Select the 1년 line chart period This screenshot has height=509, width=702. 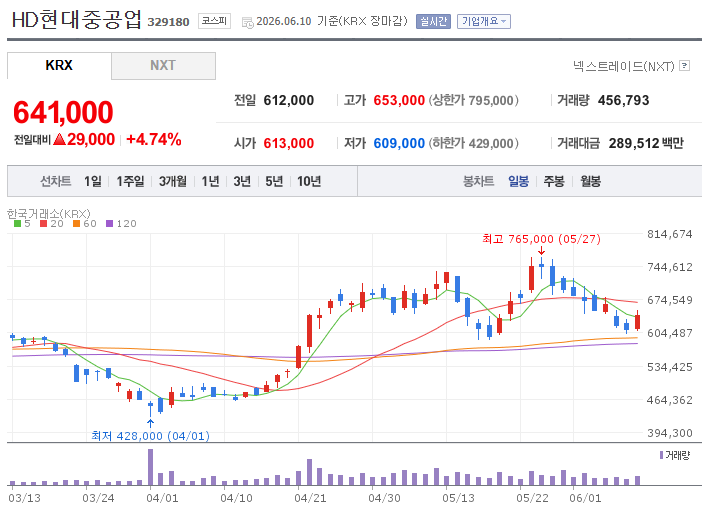click(210, 181)
